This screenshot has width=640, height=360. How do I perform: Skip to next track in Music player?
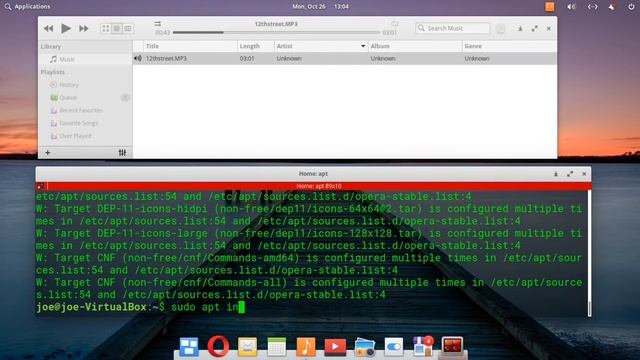(84, 29)
